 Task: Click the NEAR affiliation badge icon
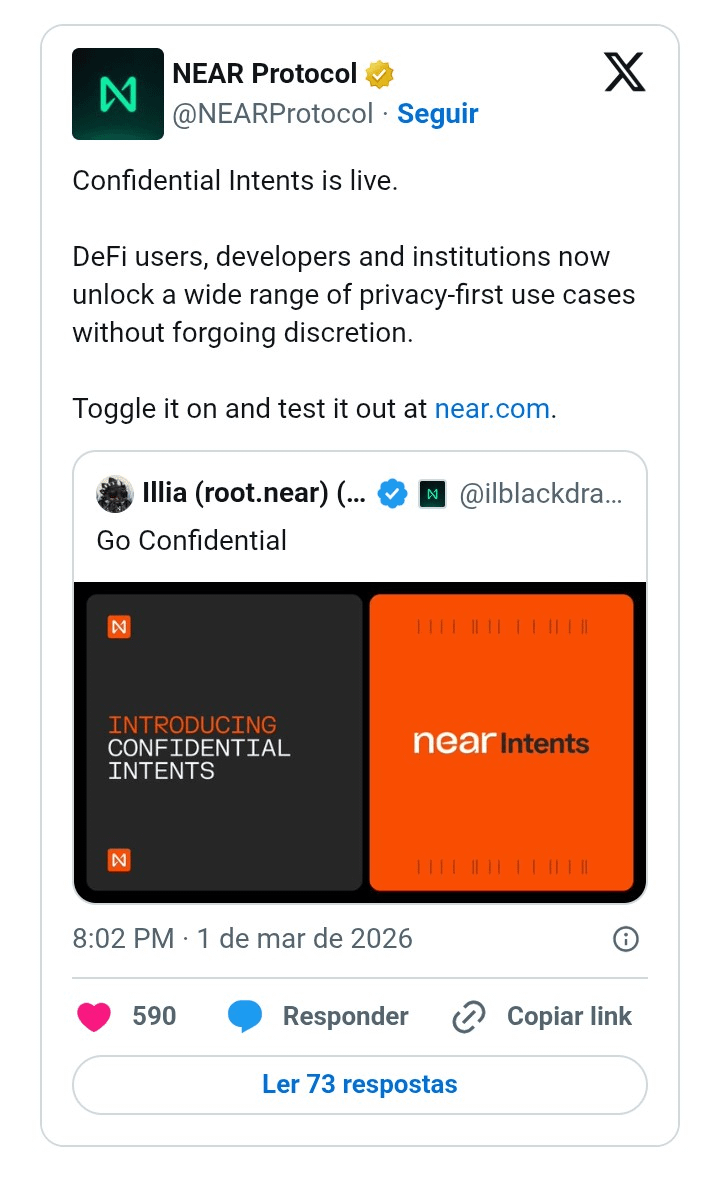coord(432,494)
